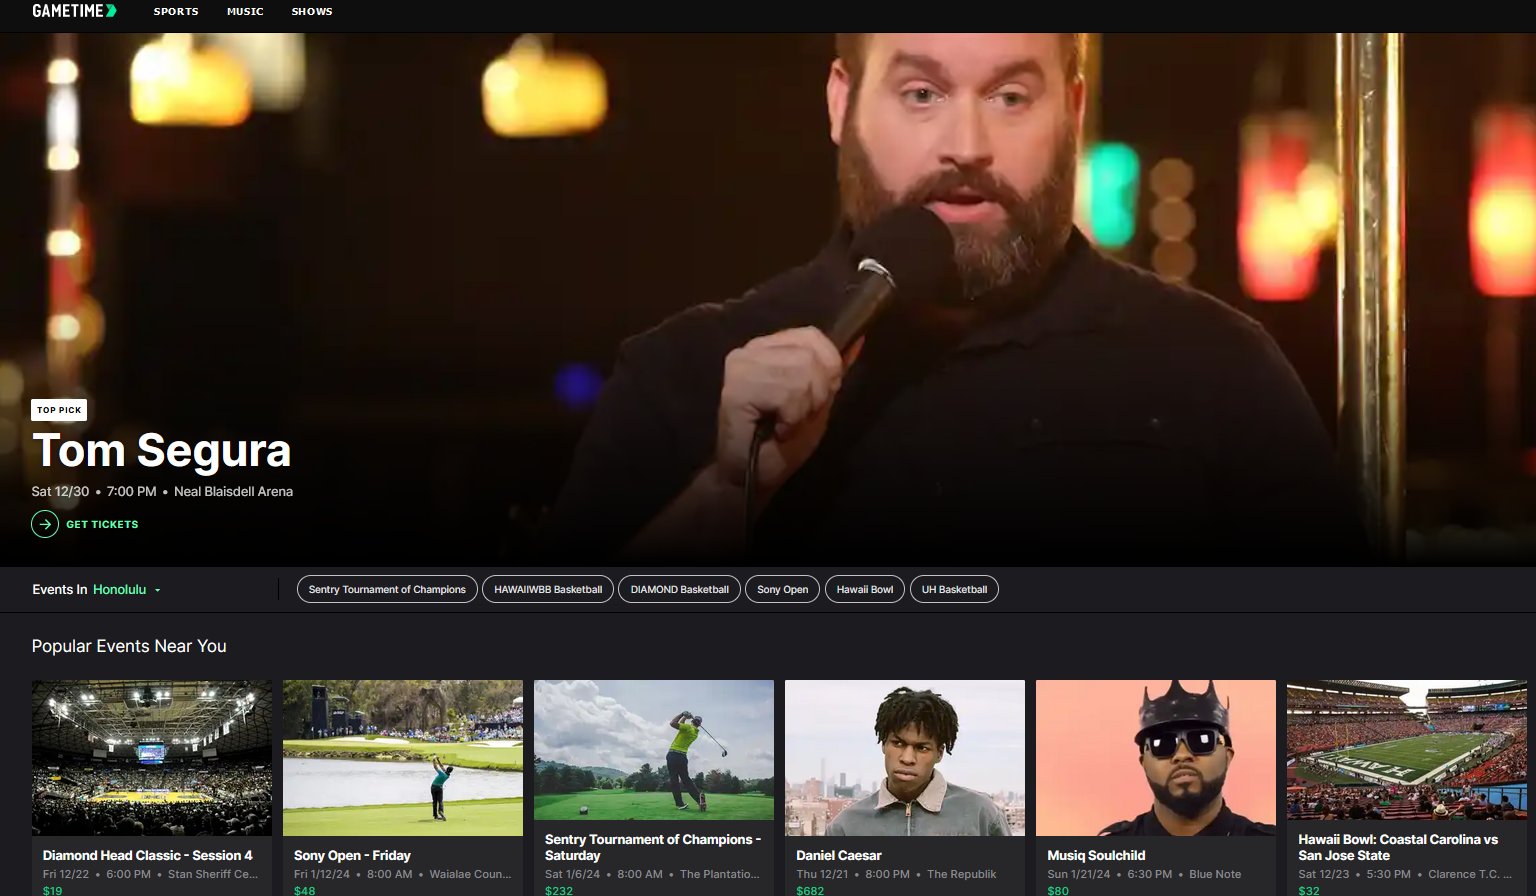1536x896 pixels.
Task: Click the circled arrow Get Tickets icon
Action: point(45,524)
